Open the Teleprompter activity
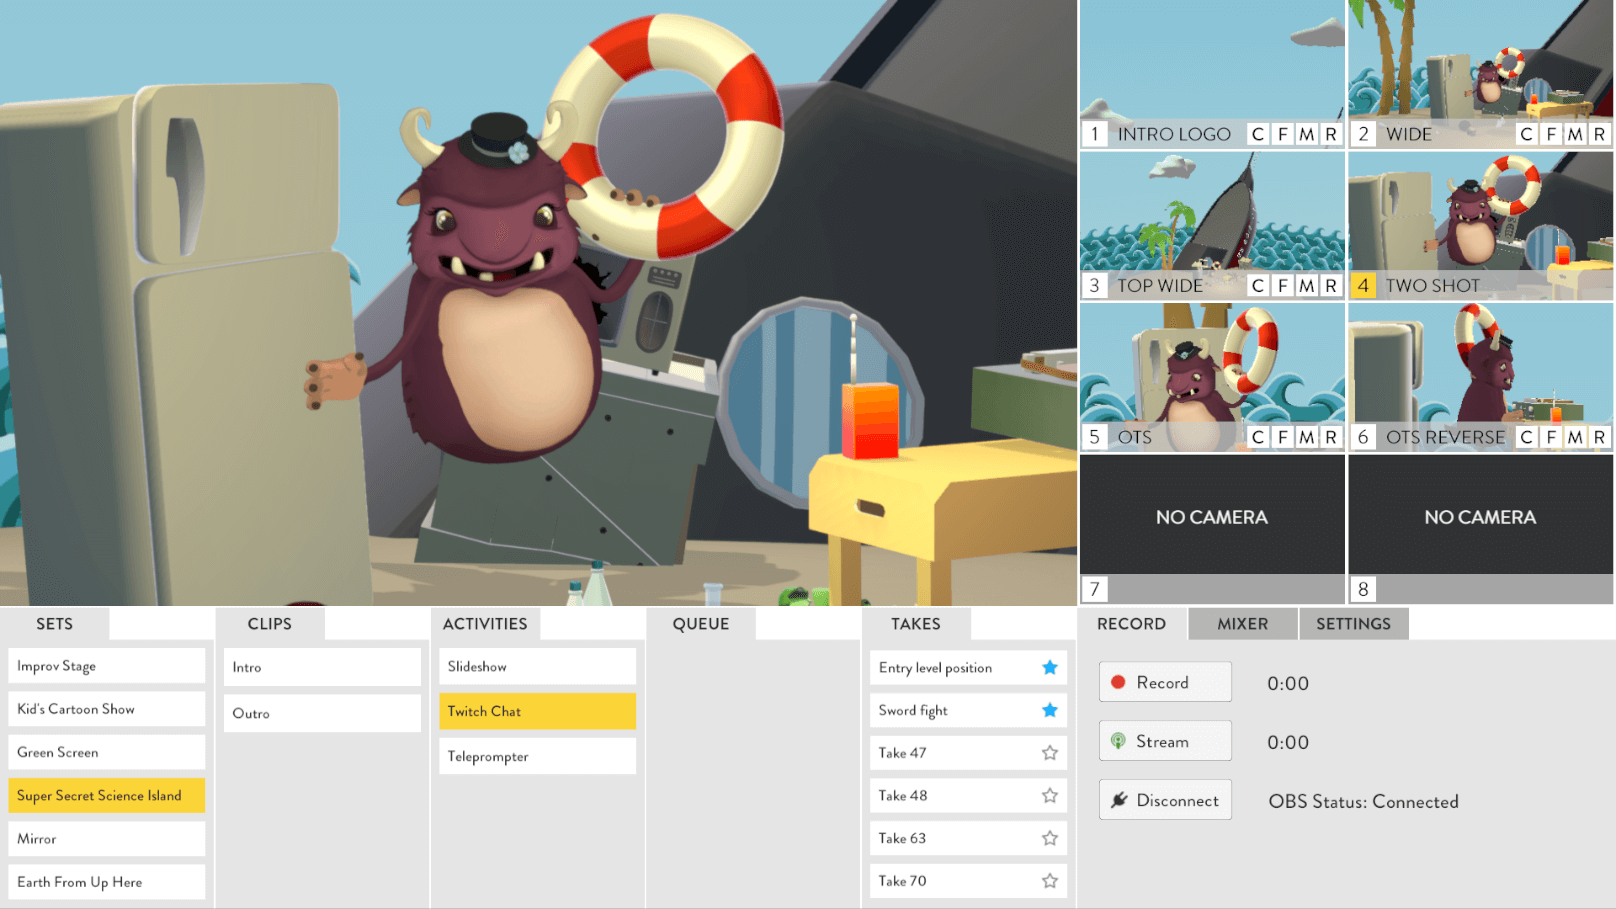This screenshot has width=1616, height=909. (x=537, y=756)
